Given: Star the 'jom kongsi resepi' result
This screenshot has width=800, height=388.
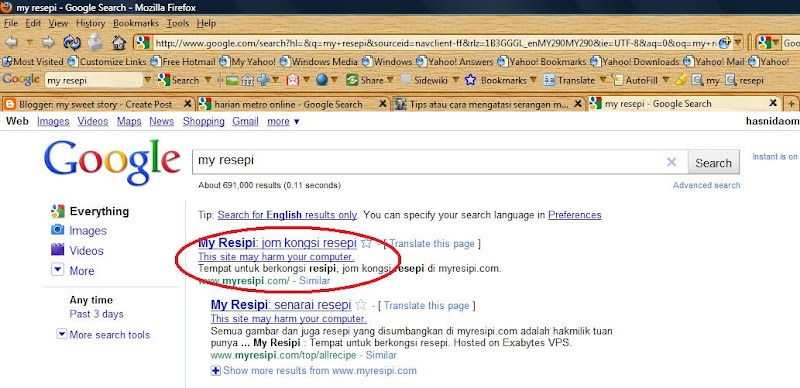Looking at the screenshot, I should coord(366,243).
